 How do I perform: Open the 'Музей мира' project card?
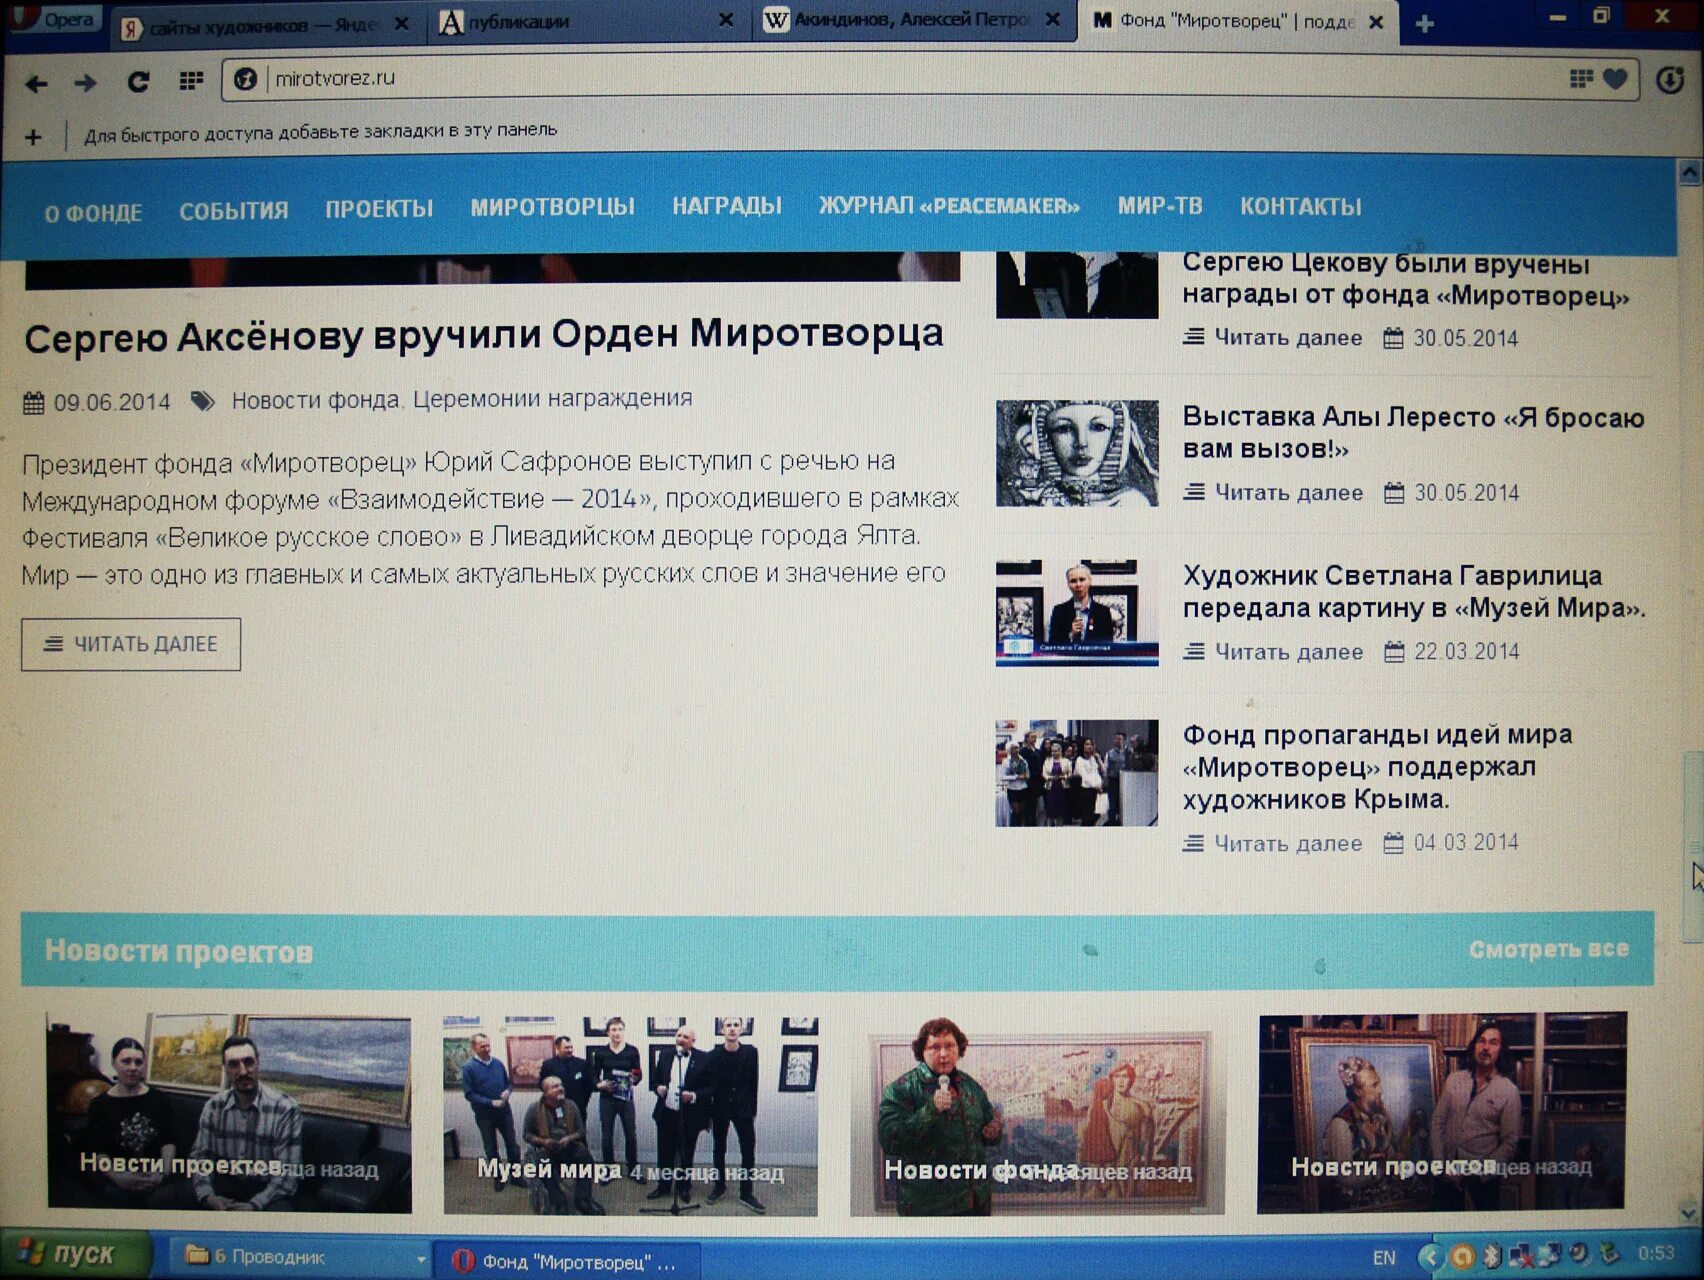pos(630,1116)
